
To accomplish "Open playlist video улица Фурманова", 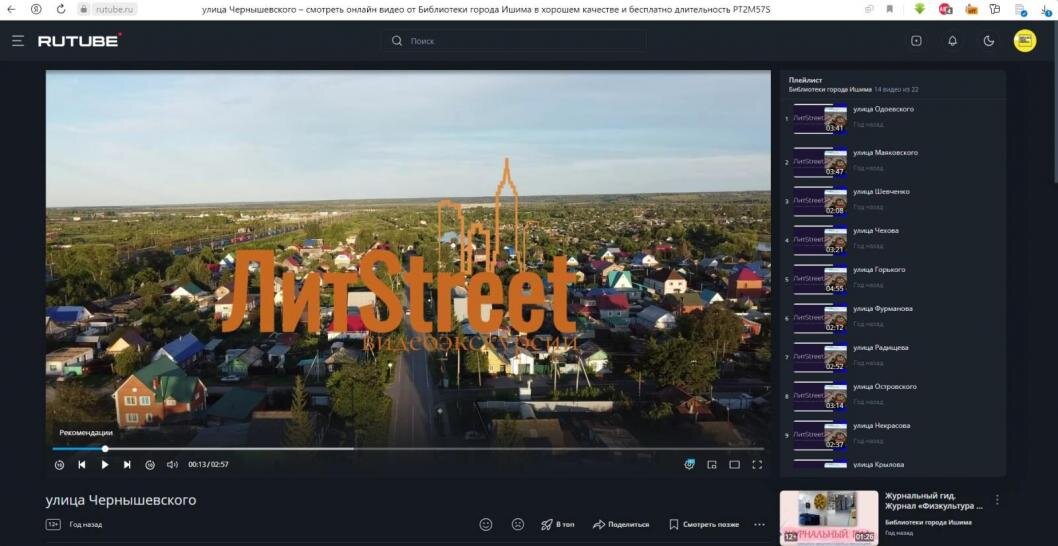I will pos(883,308).
